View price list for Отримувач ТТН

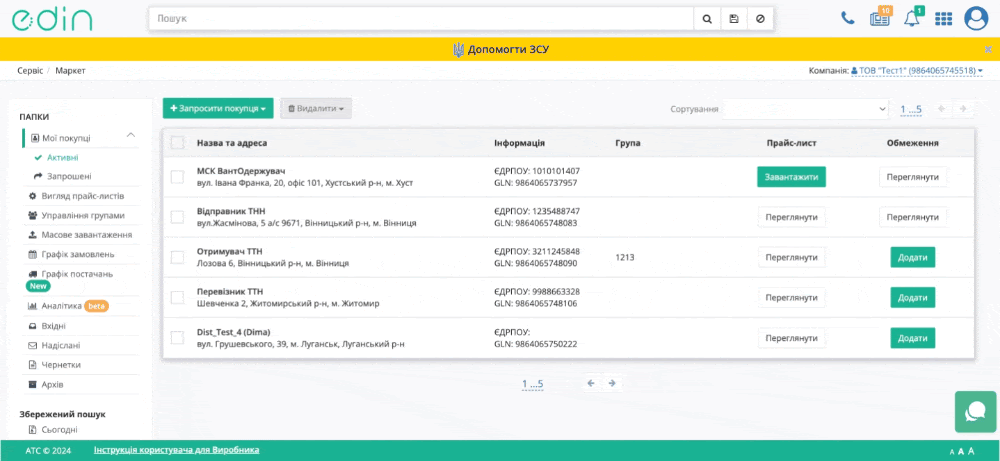[x=791, y=257]
